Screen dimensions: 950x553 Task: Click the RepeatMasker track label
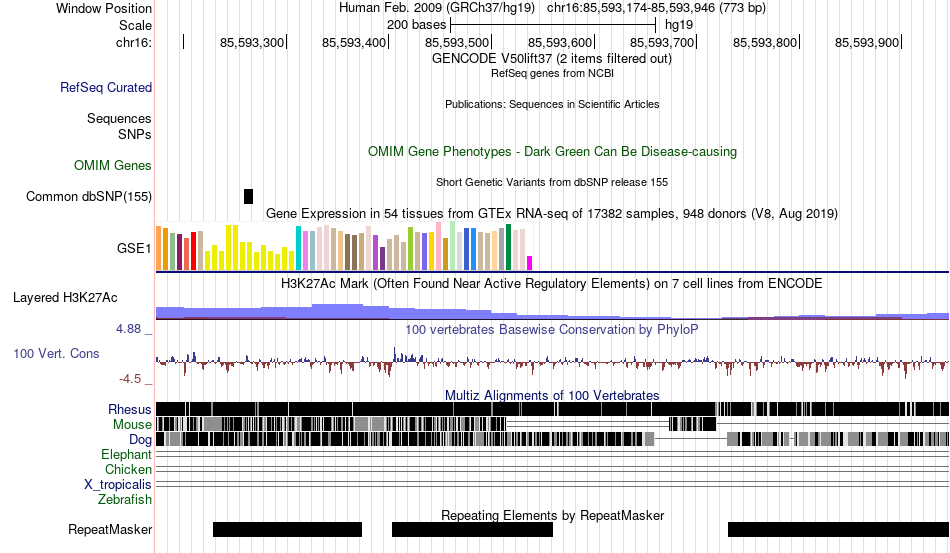[110, 529]
